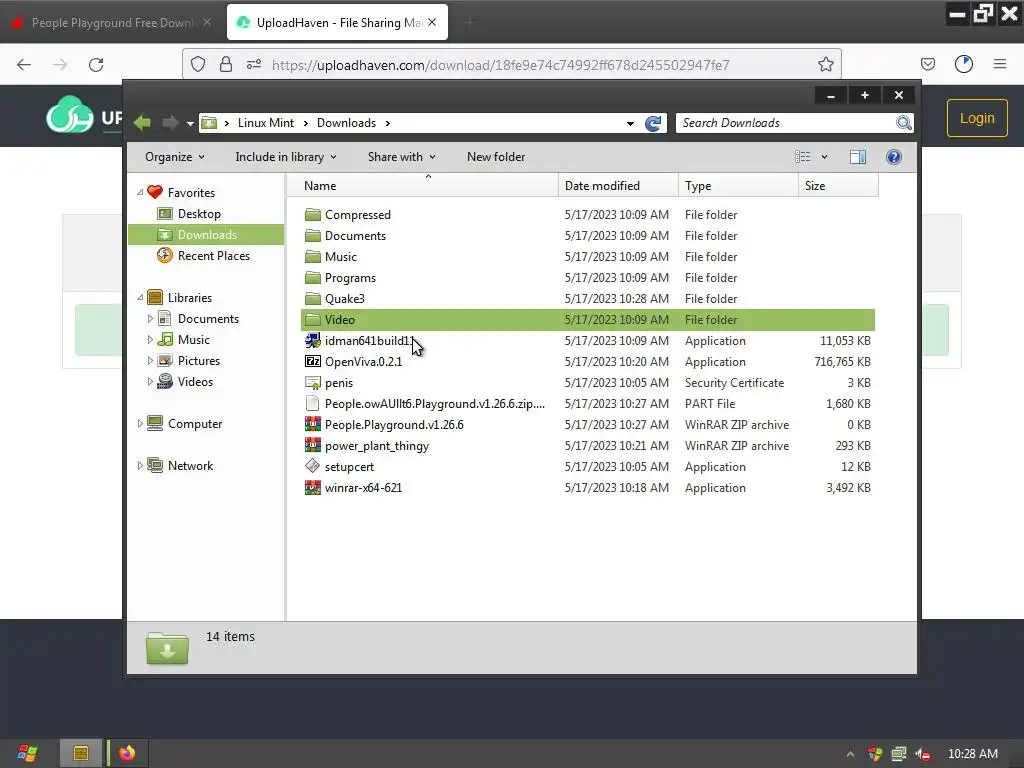Select the Quake3 folder icon

click(x=313, y=298)
